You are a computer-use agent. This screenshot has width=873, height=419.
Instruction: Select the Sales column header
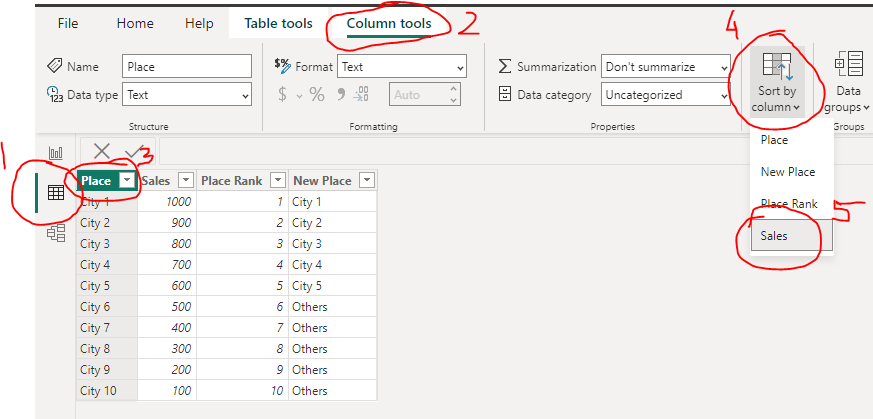(x=156, y=180)
